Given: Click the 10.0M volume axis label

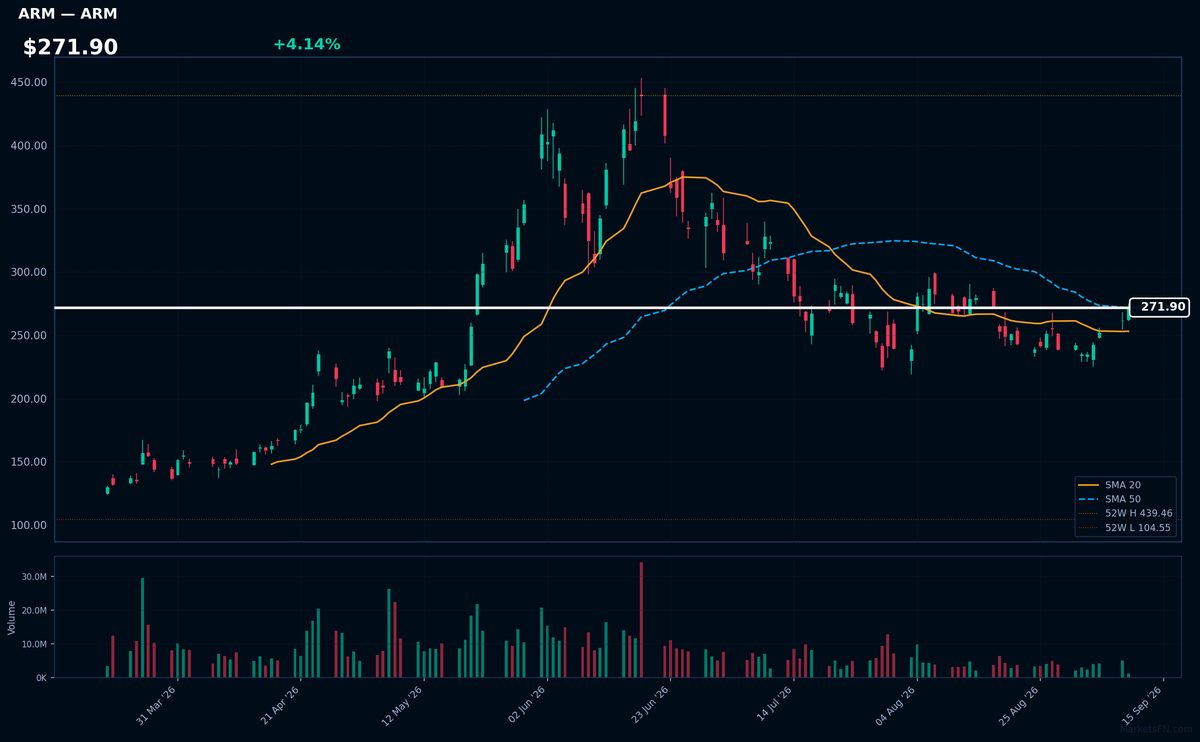Looking at the screenshot, I should point(34,644).
